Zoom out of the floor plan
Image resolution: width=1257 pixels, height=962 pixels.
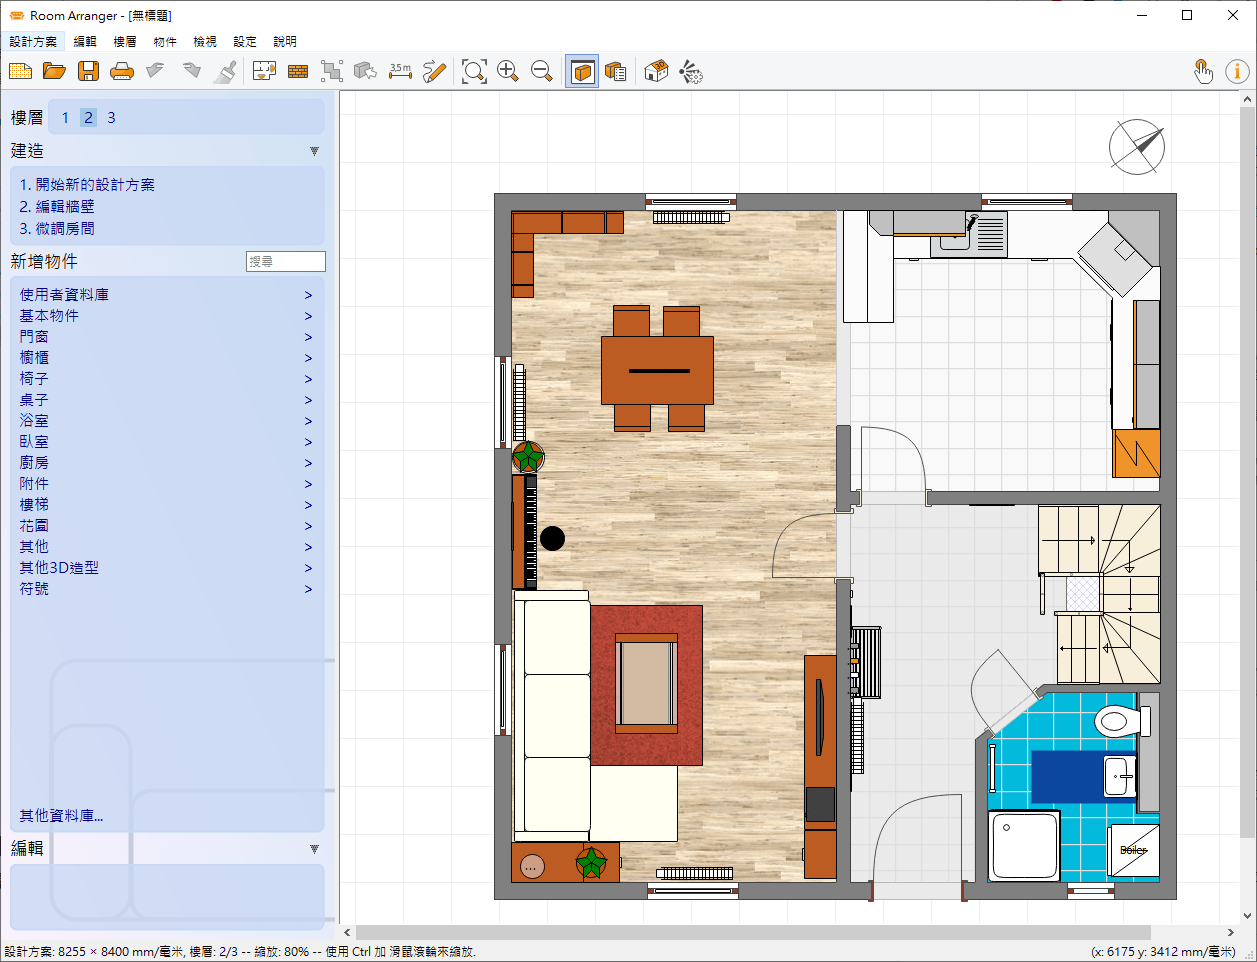click(542, 71)
